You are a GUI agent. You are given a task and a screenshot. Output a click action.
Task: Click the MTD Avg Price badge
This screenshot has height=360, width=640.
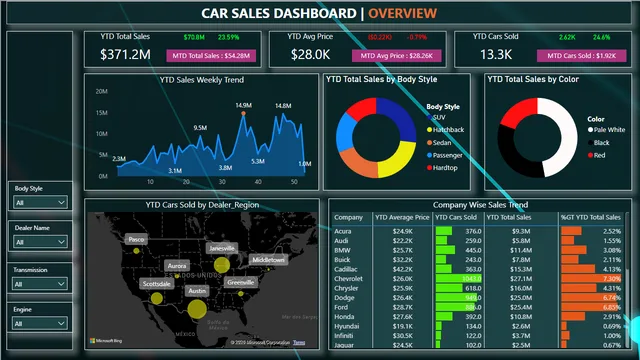(396, 56)
